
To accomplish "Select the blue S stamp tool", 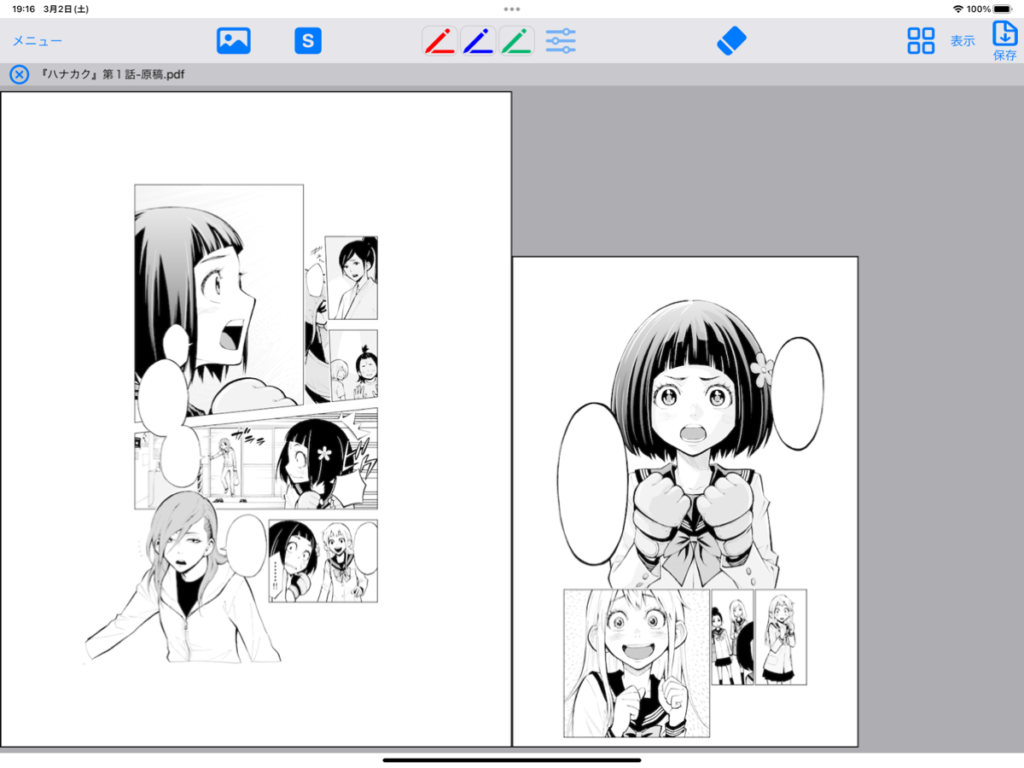I will 308,40.
